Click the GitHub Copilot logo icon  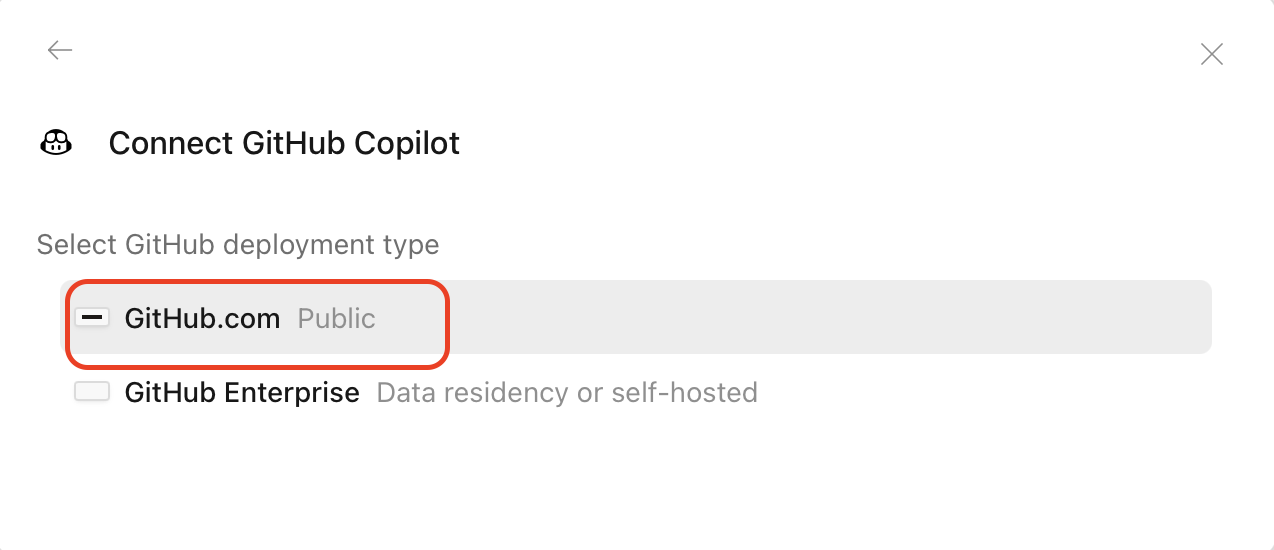coord(56,143)
